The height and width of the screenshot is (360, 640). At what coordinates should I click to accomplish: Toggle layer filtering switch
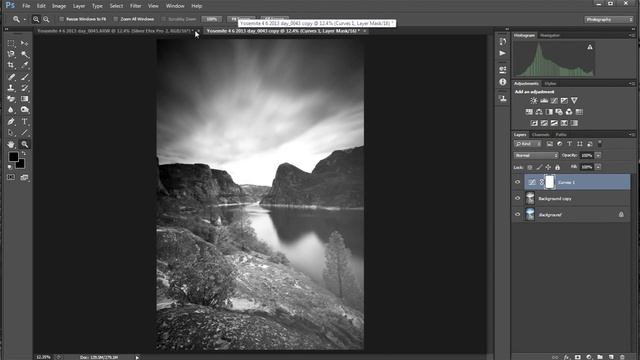pos(600,144)
